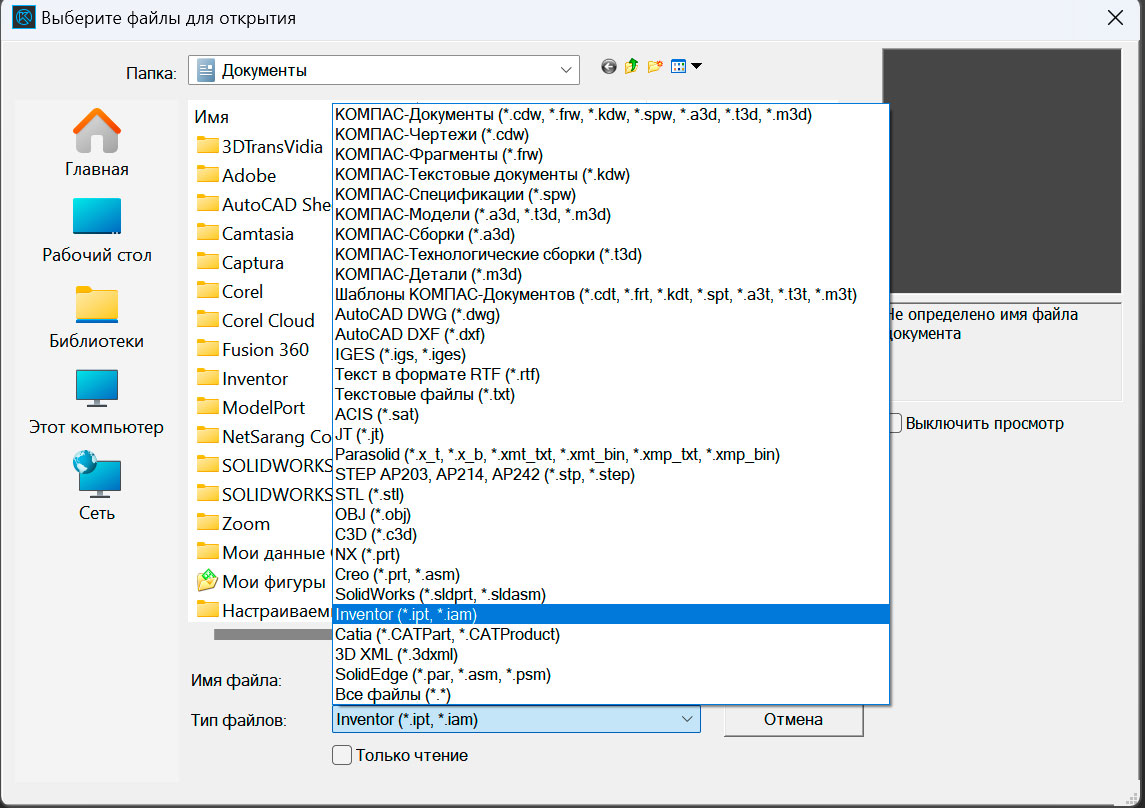Select the 3DTransVidia folder
1145x808 pixels.
(259, 147)
